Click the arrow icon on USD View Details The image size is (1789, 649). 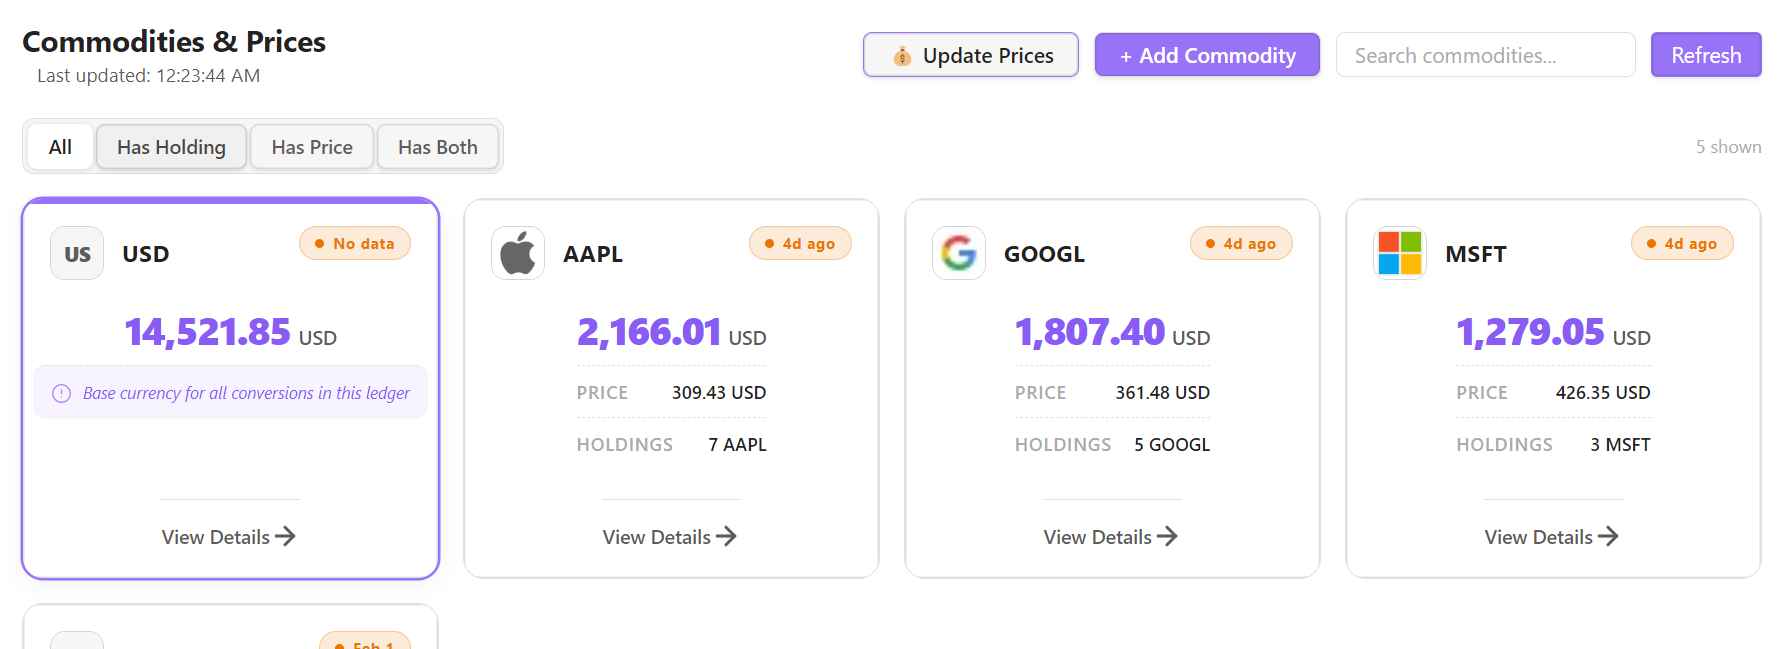click(286, 536)
